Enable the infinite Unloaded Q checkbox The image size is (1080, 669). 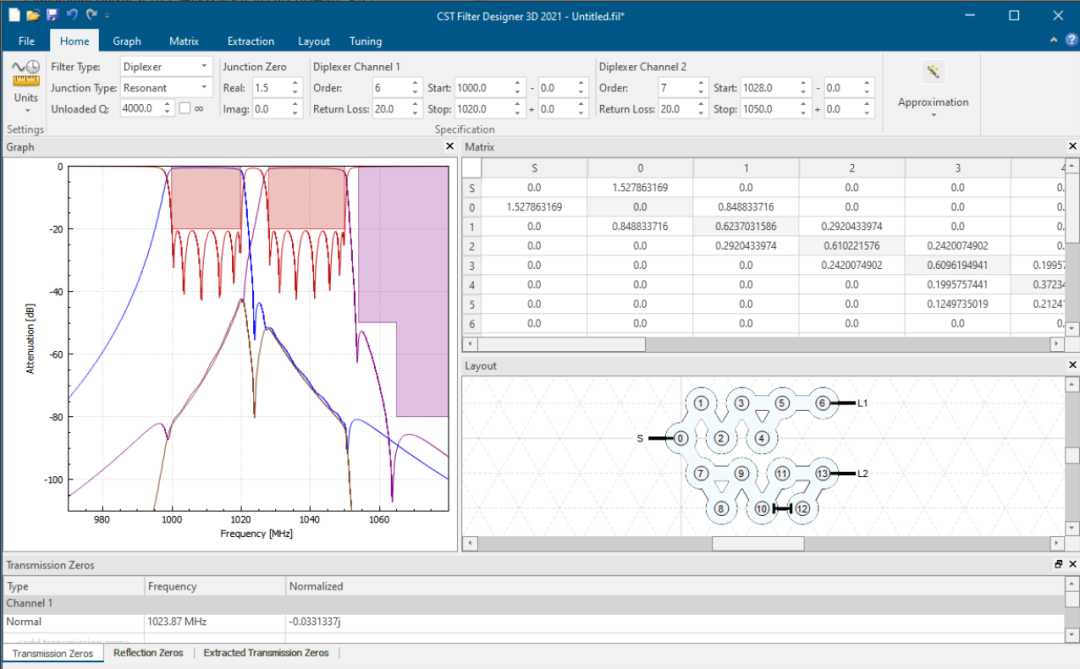184,108
